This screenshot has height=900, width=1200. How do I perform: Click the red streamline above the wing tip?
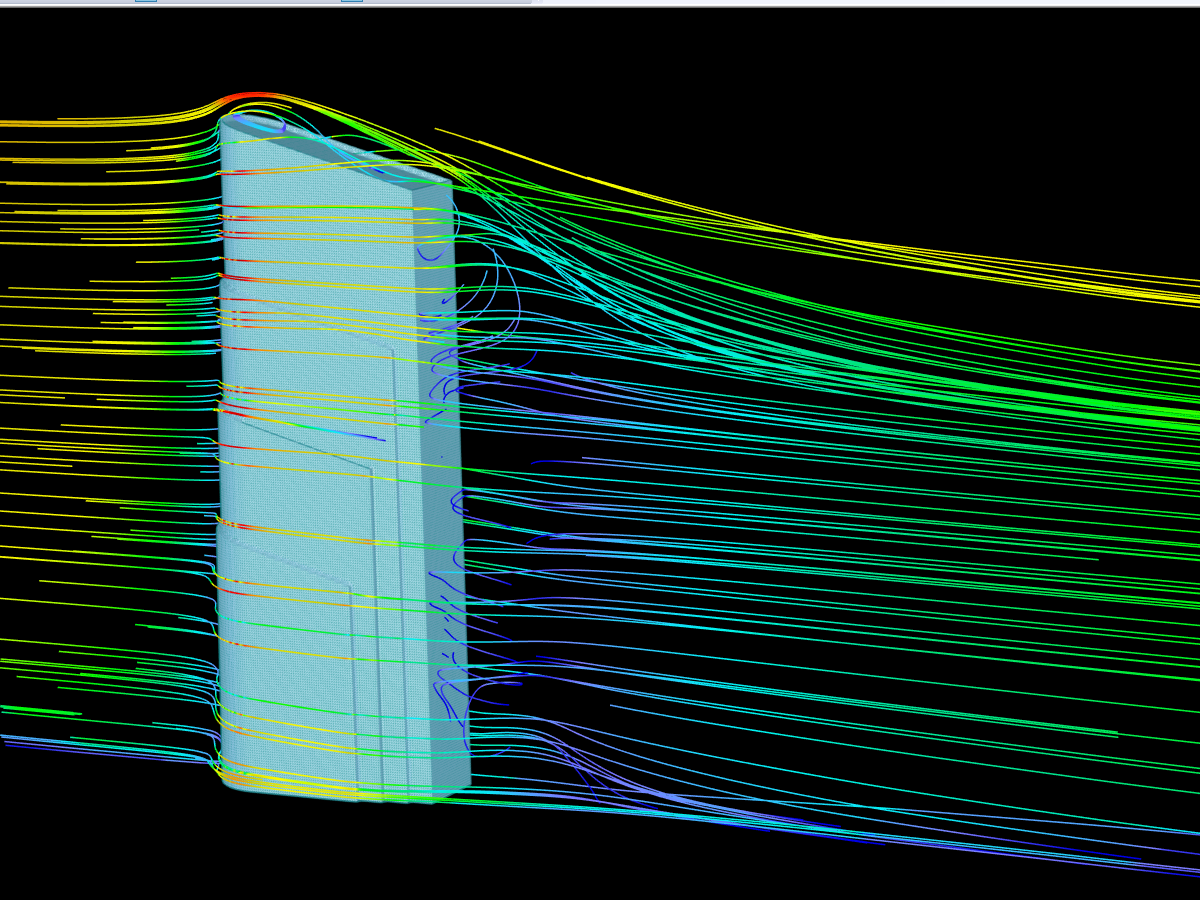[x=245, y=93]
